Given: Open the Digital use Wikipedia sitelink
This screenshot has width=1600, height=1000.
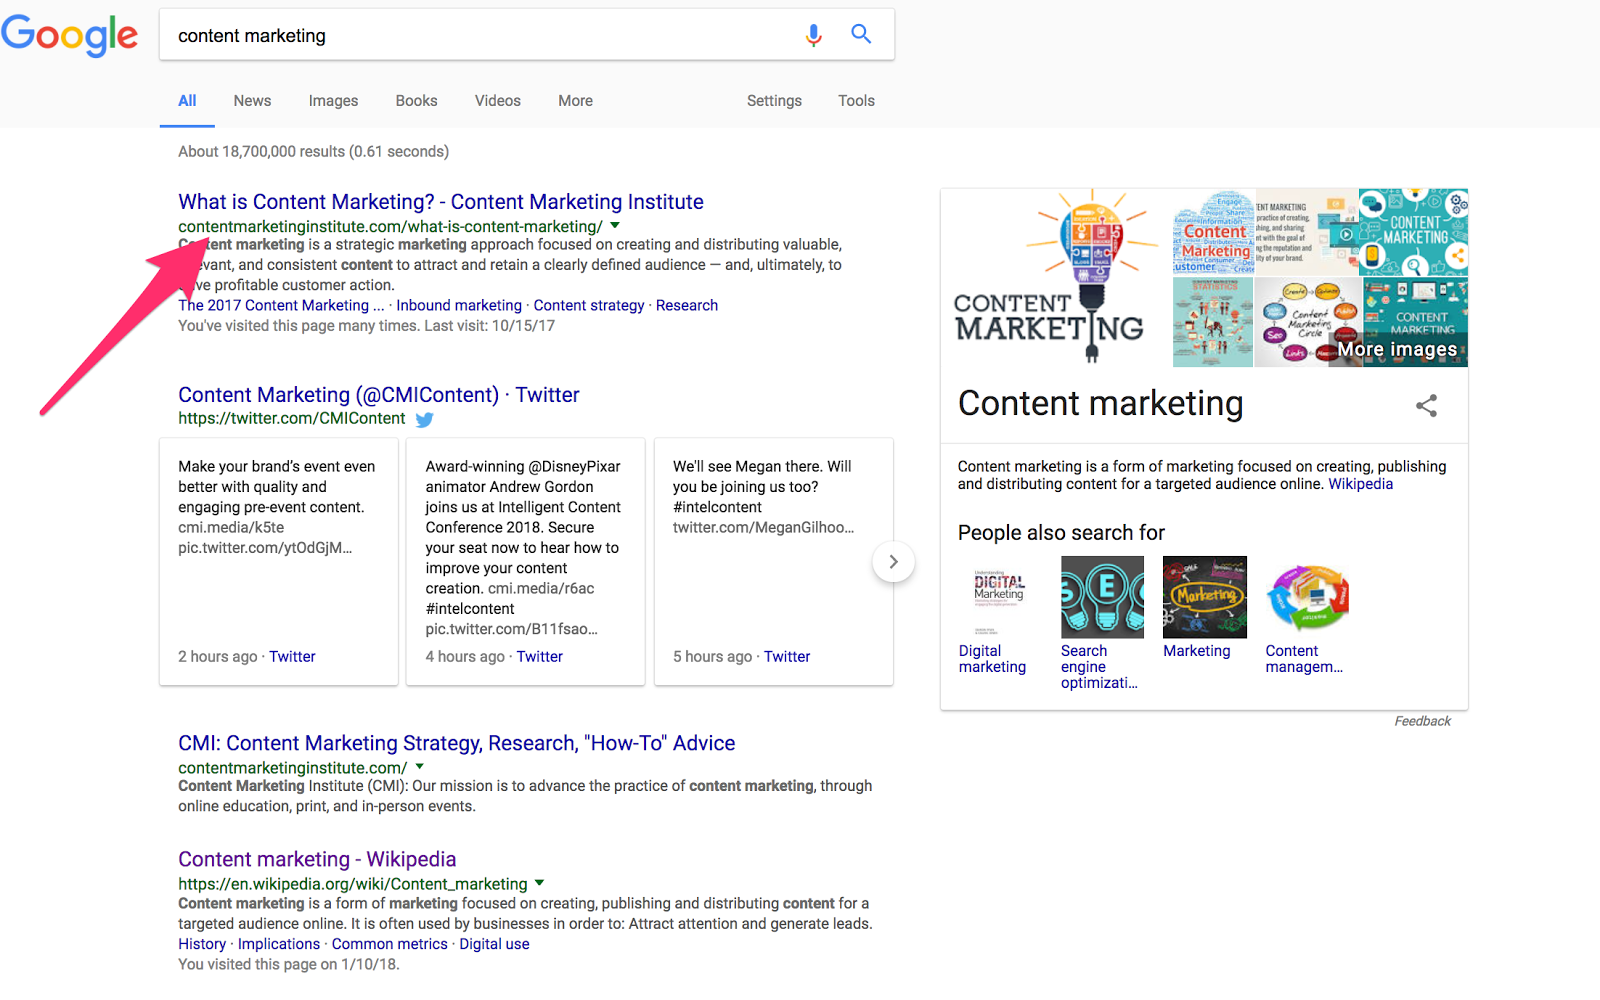Looking at the screenshot, I should coord(494,944).
